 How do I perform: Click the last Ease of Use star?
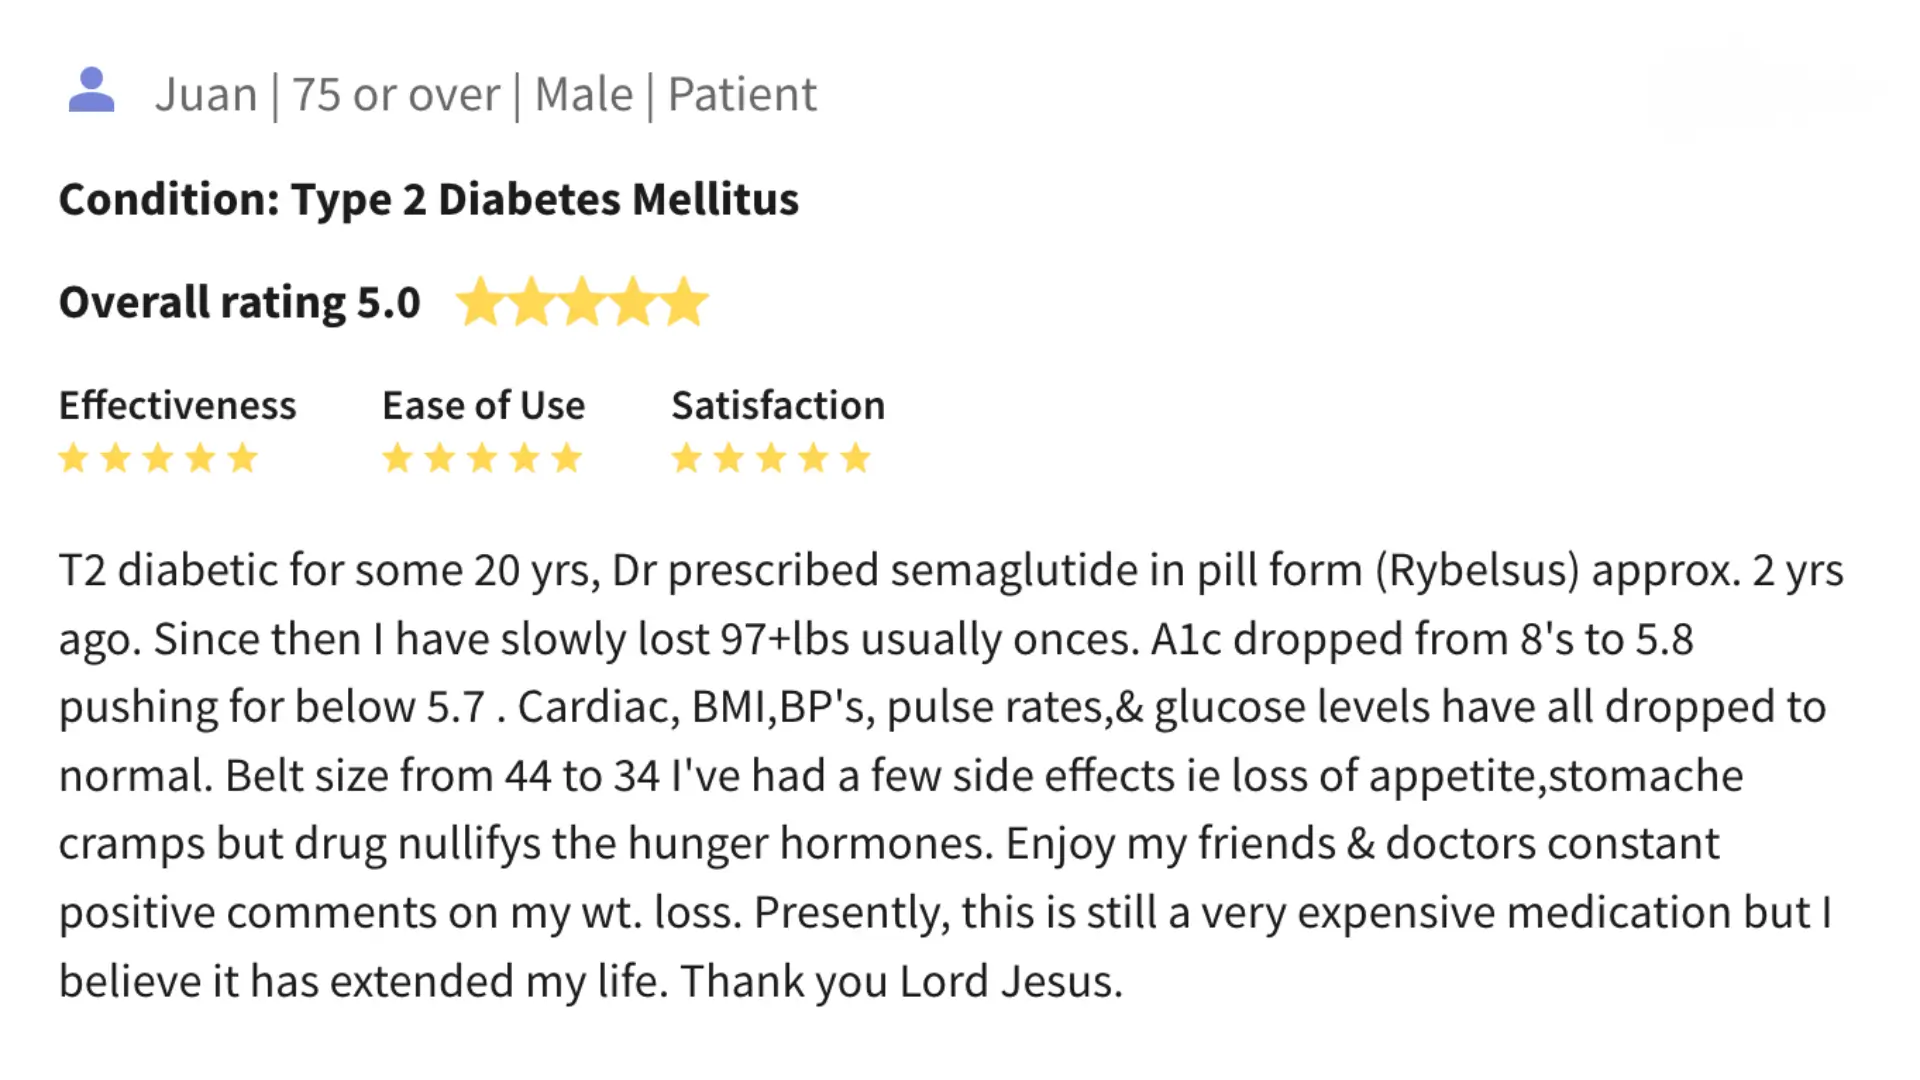tap(566, 458)
